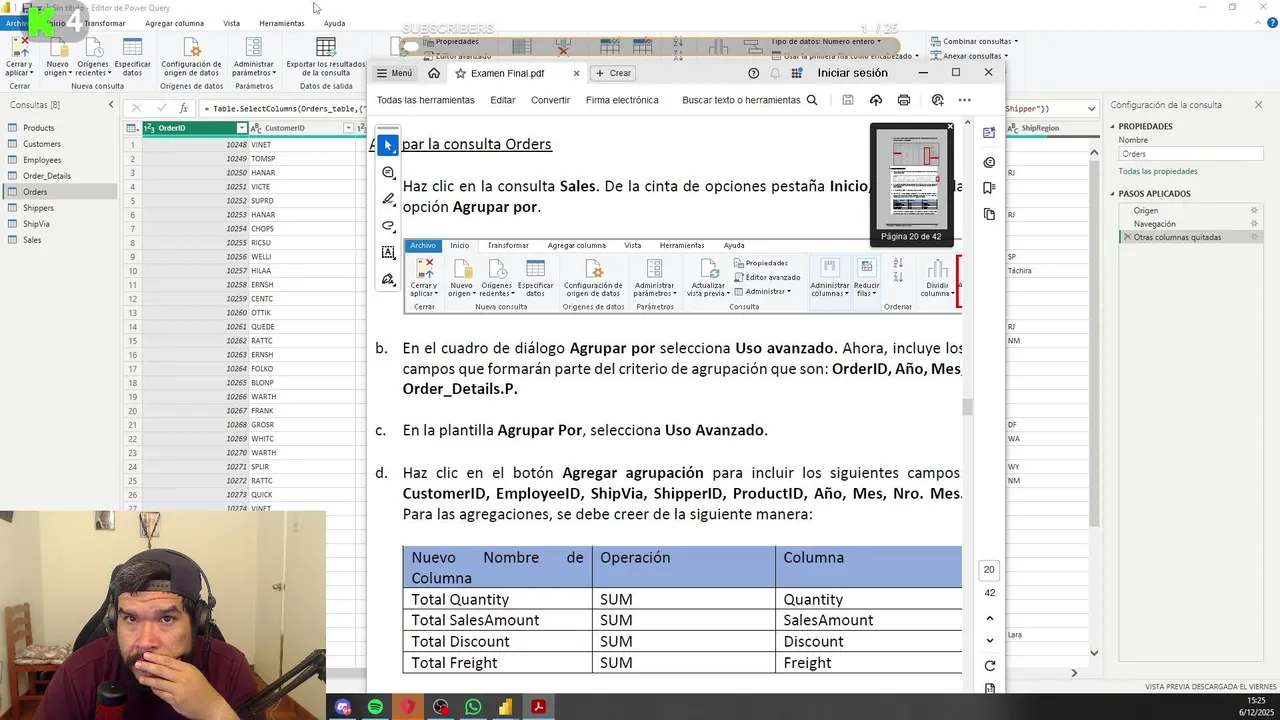Open Orígenes recientes dropdown
The width and height of the screenshot is (1280, 720).
pos(93,55)
